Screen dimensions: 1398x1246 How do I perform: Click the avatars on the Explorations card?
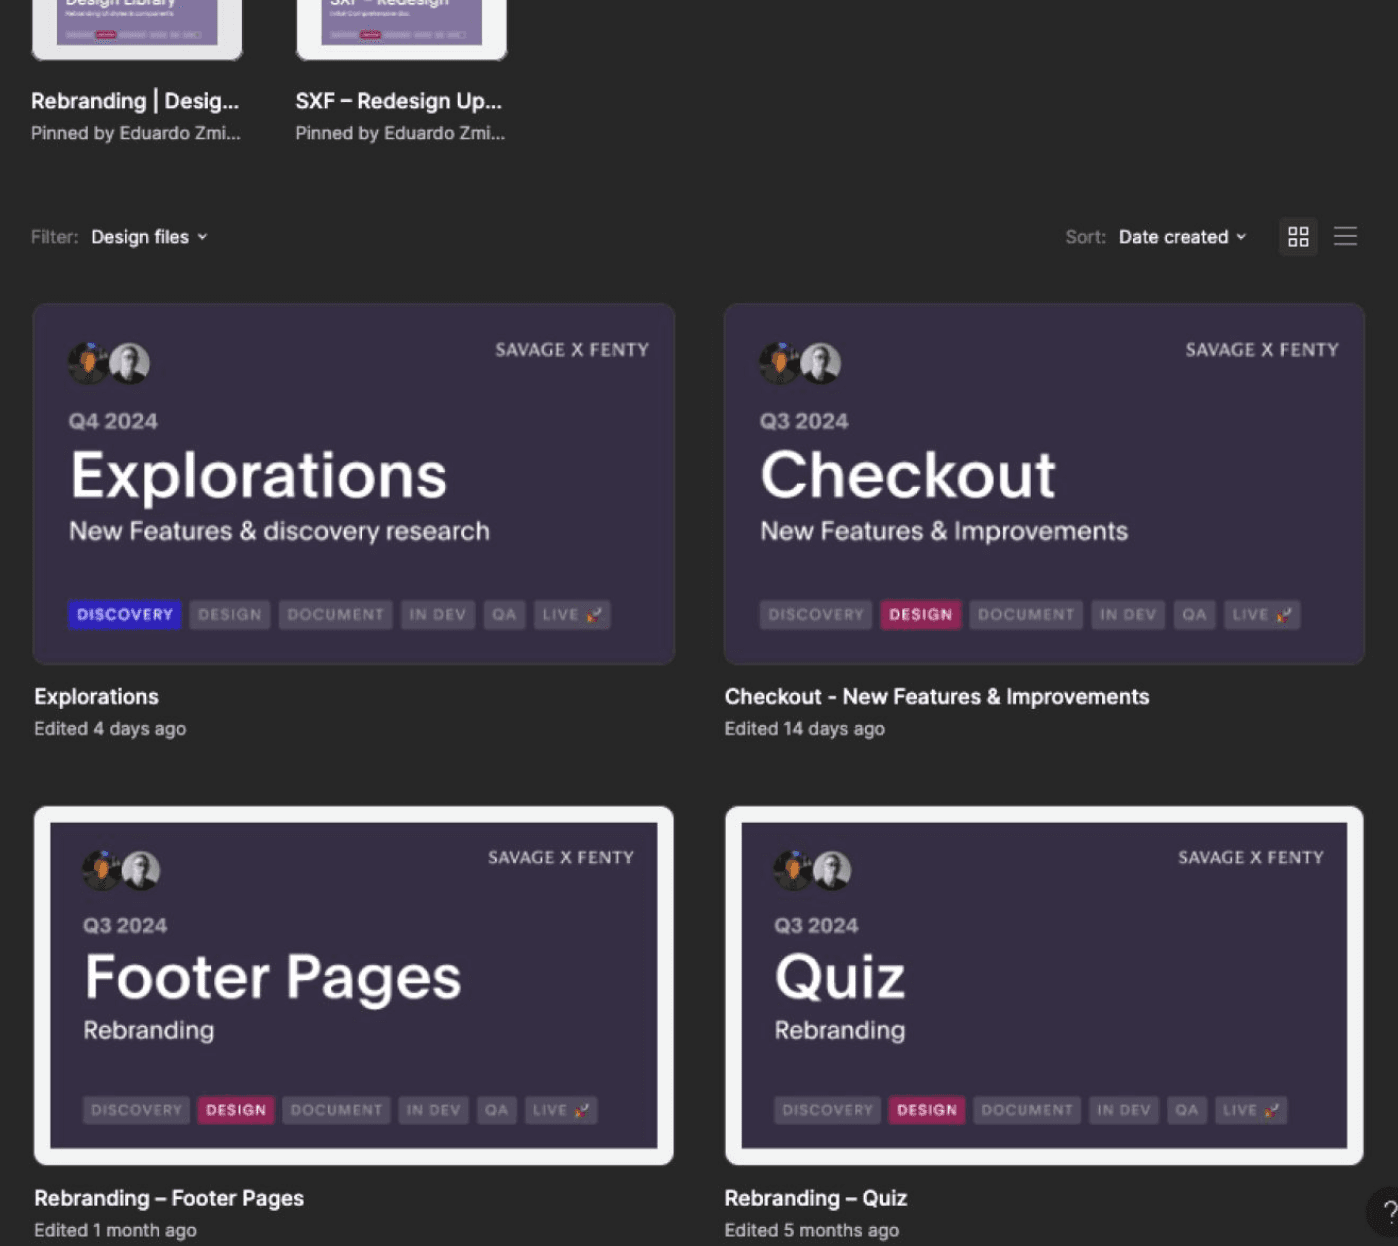[109, 363]
